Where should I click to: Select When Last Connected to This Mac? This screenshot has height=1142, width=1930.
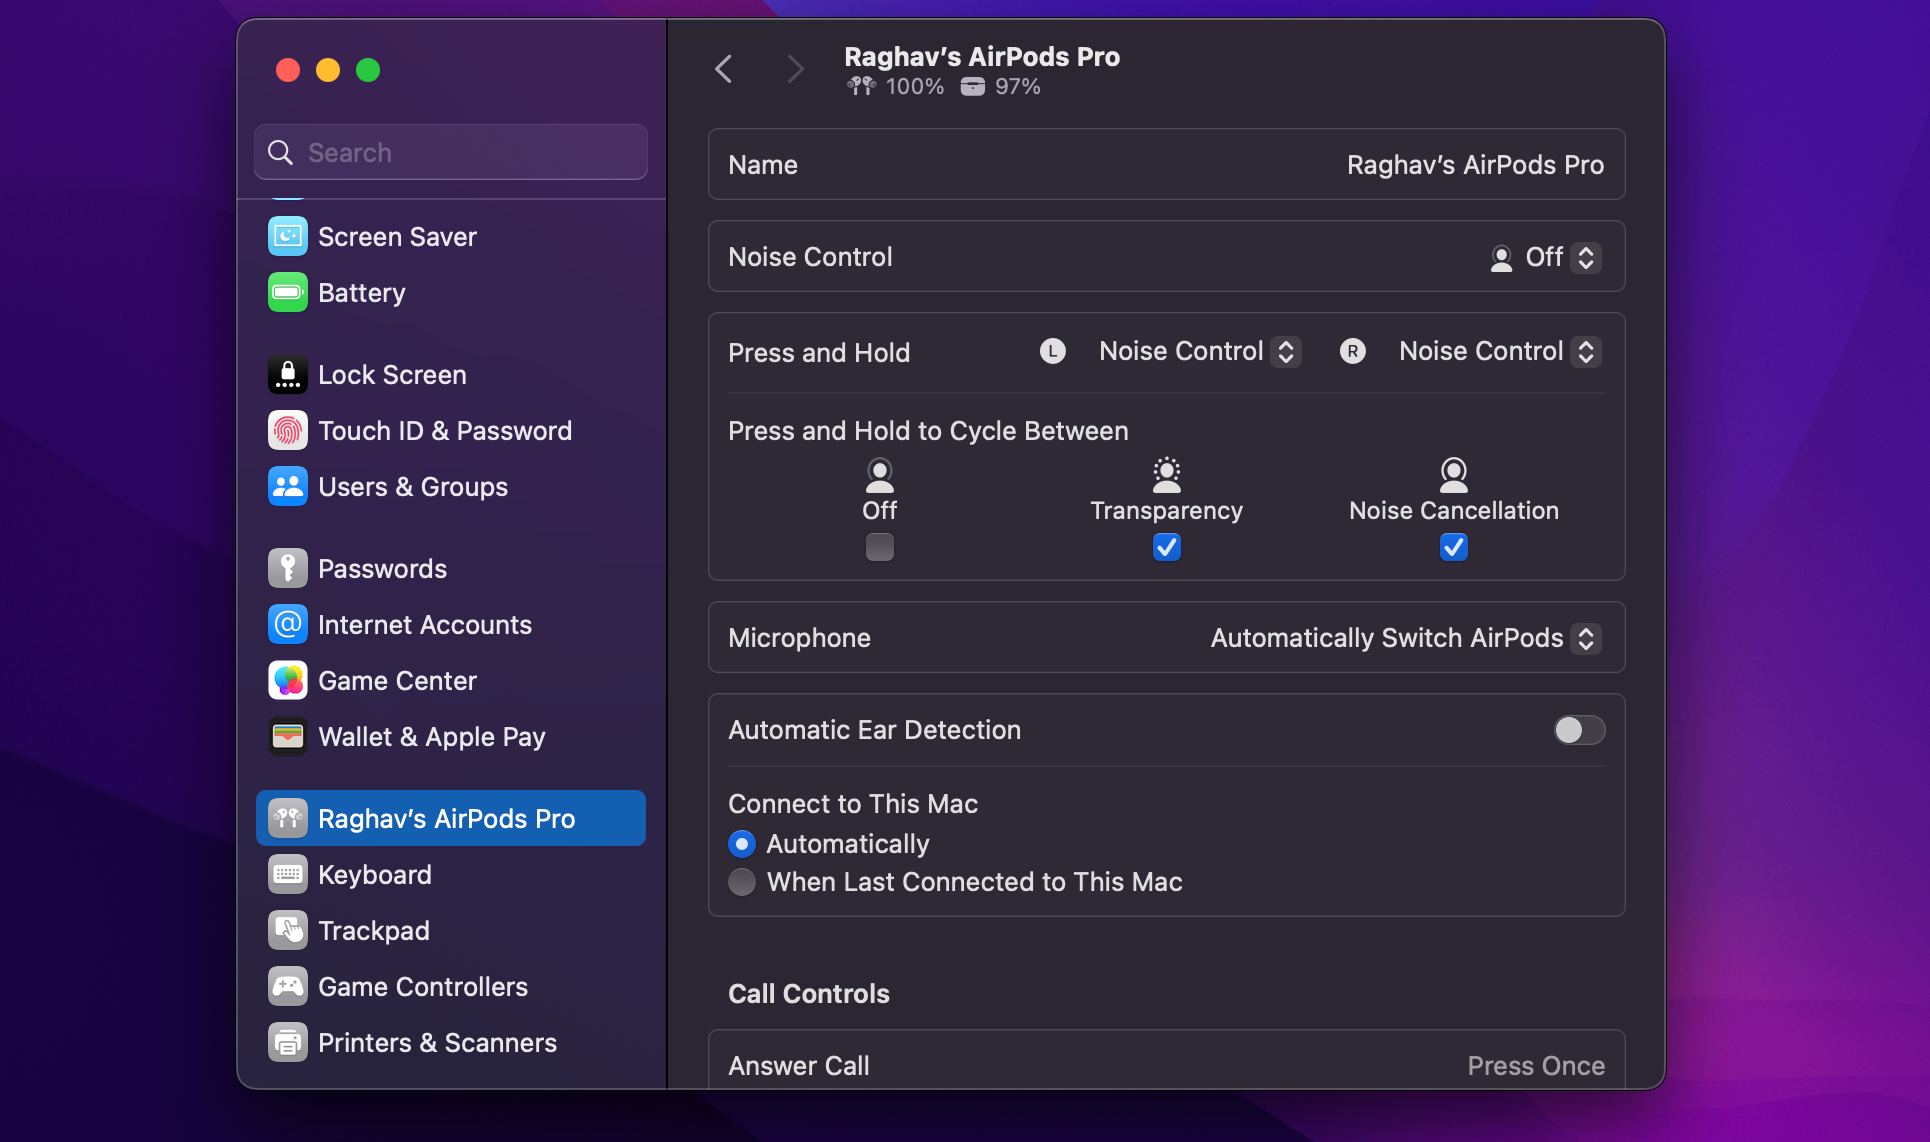(741, 882)
